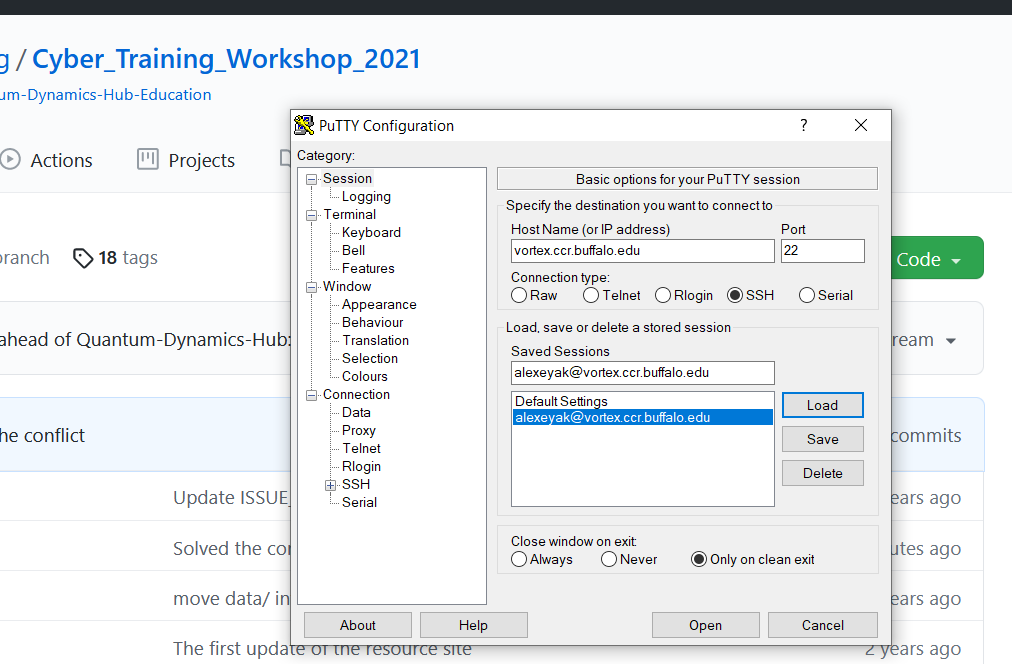Collapse the Terminal category node

(x=312, y=215)
